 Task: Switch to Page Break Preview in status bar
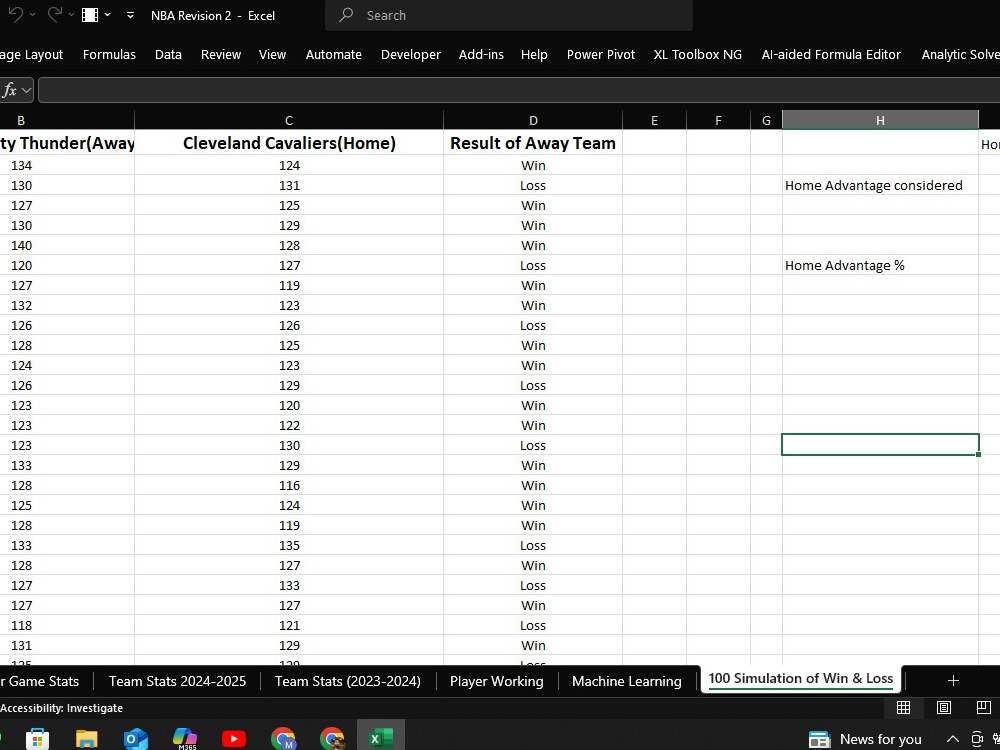983,707
